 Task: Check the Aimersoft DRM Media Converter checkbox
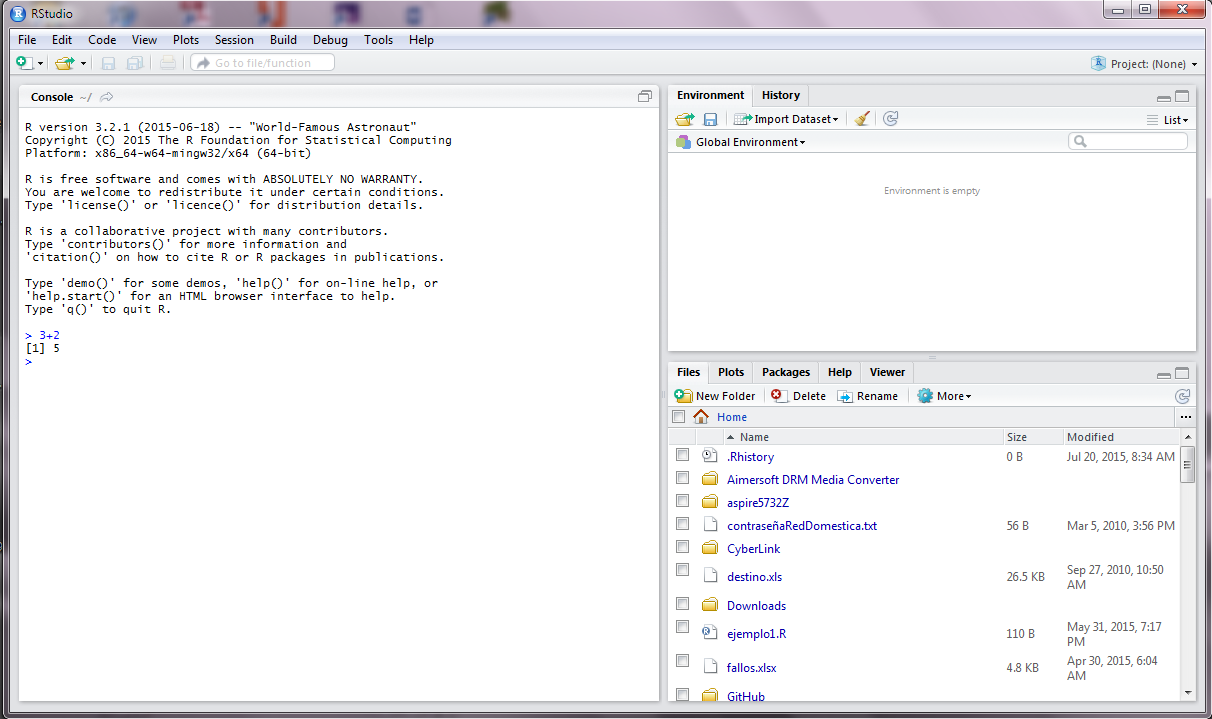pyautogui.click(x=682, y=478)
